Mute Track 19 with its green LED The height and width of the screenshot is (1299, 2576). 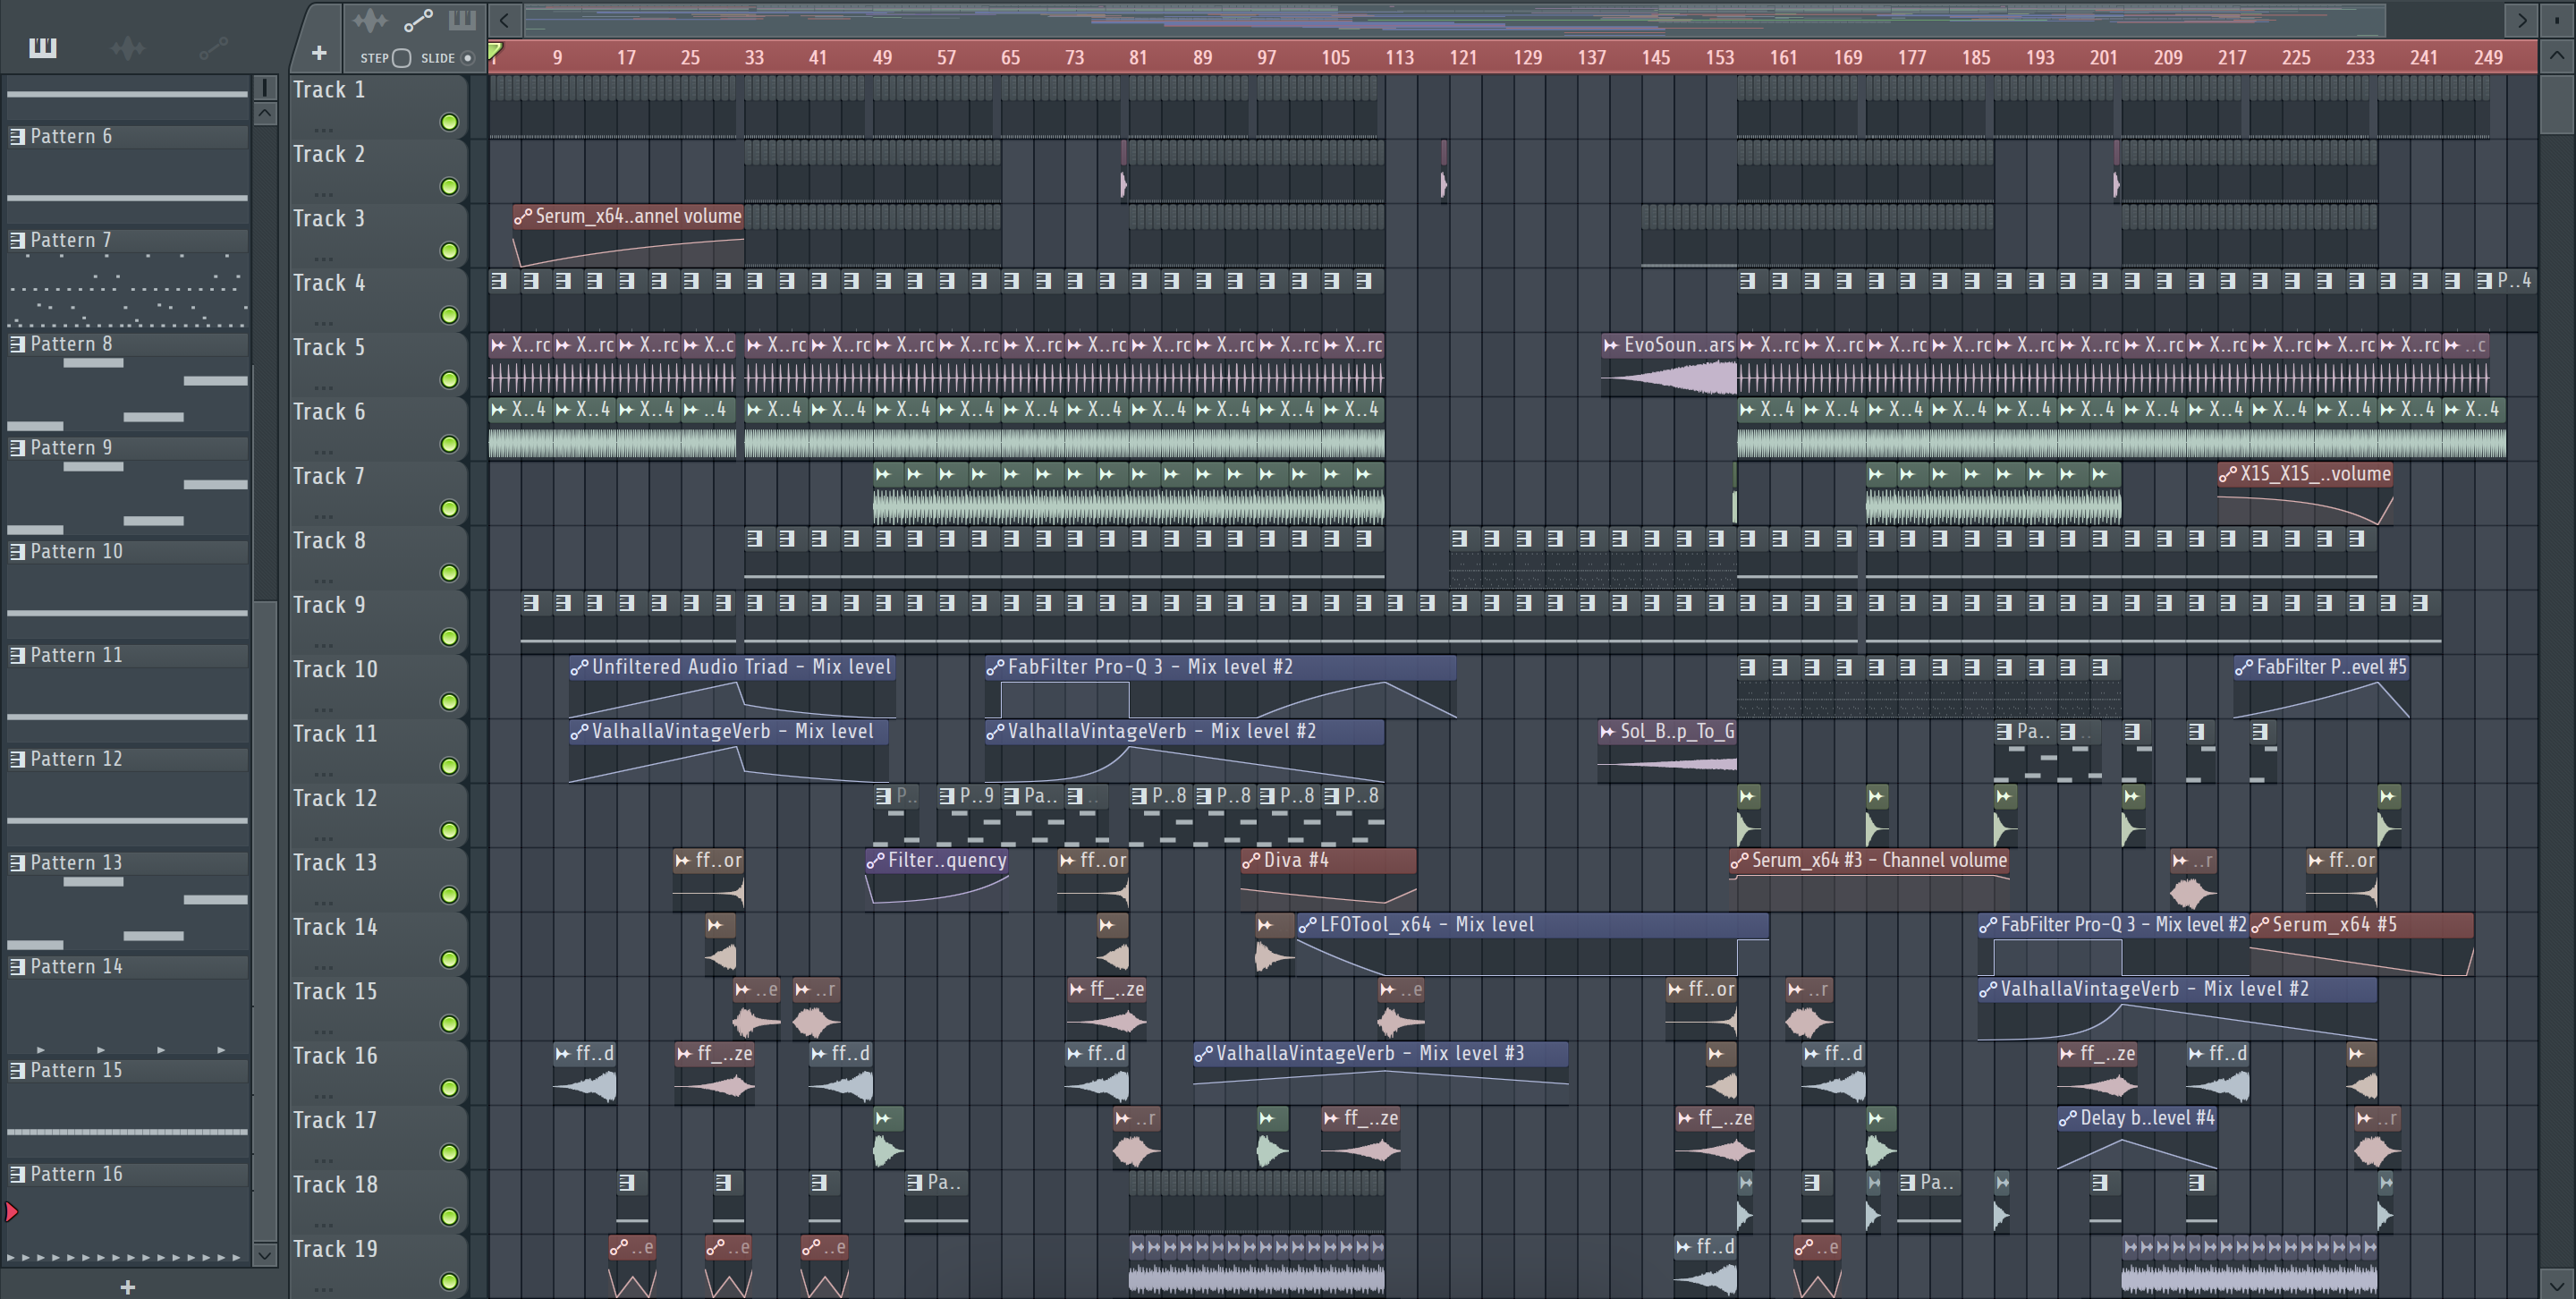[x=450, y=1281]
